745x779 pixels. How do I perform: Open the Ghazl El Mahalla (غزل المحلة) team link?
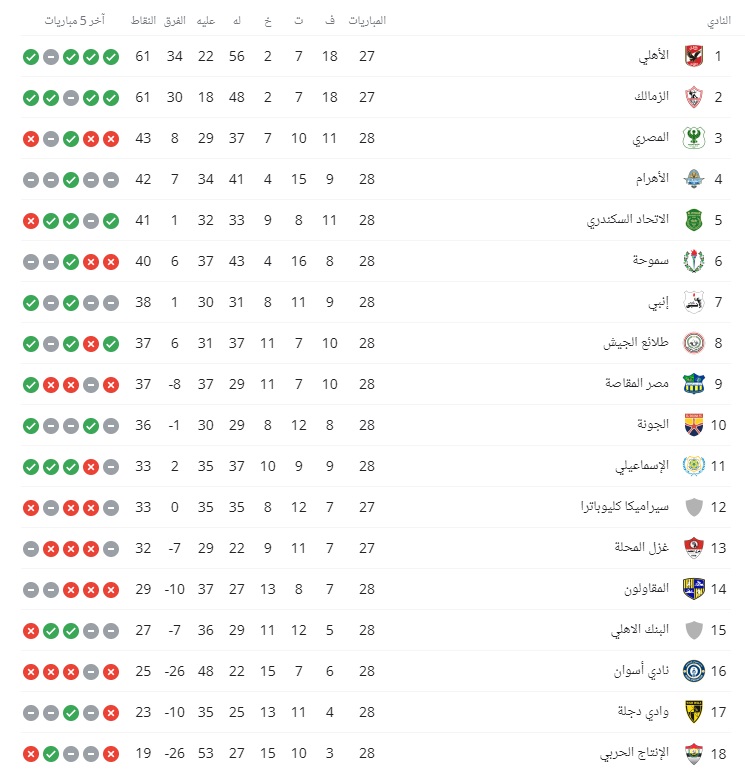click(x=643, y=548)
